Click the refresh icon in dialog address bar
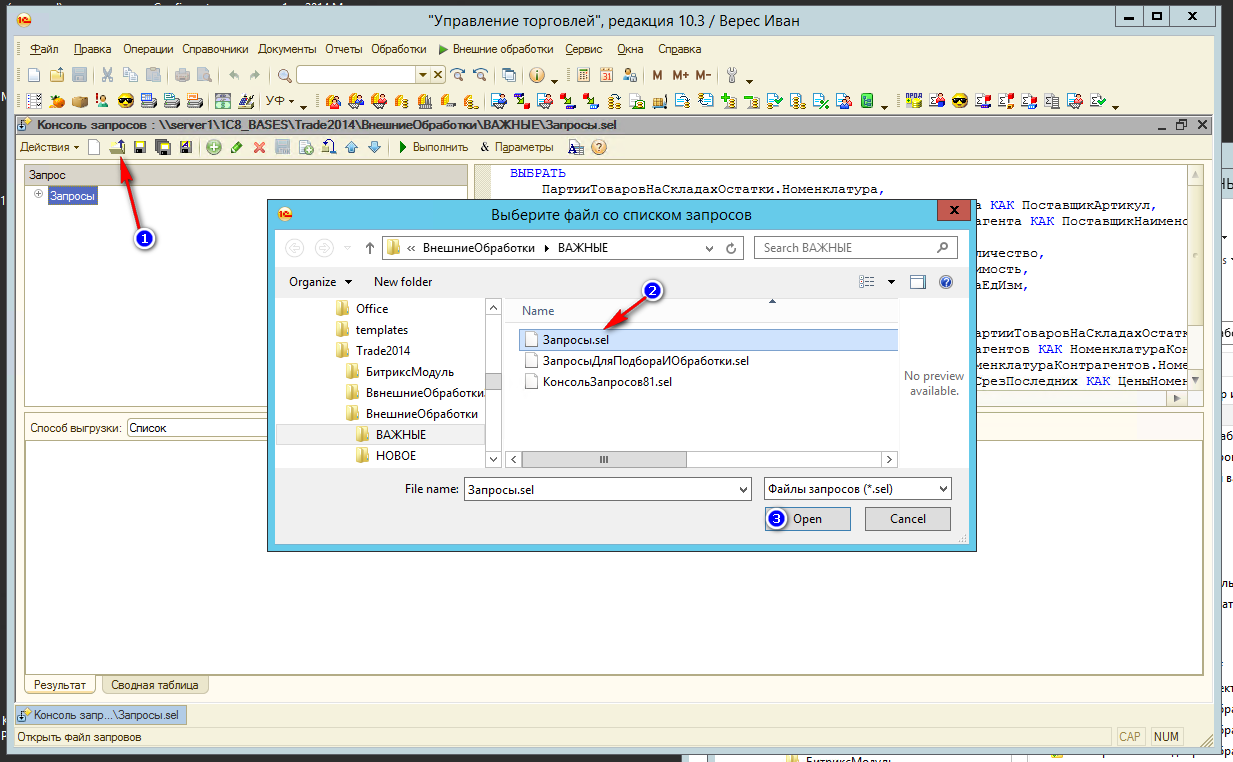This screenshot has width=1233, height=762. (732, 248)
